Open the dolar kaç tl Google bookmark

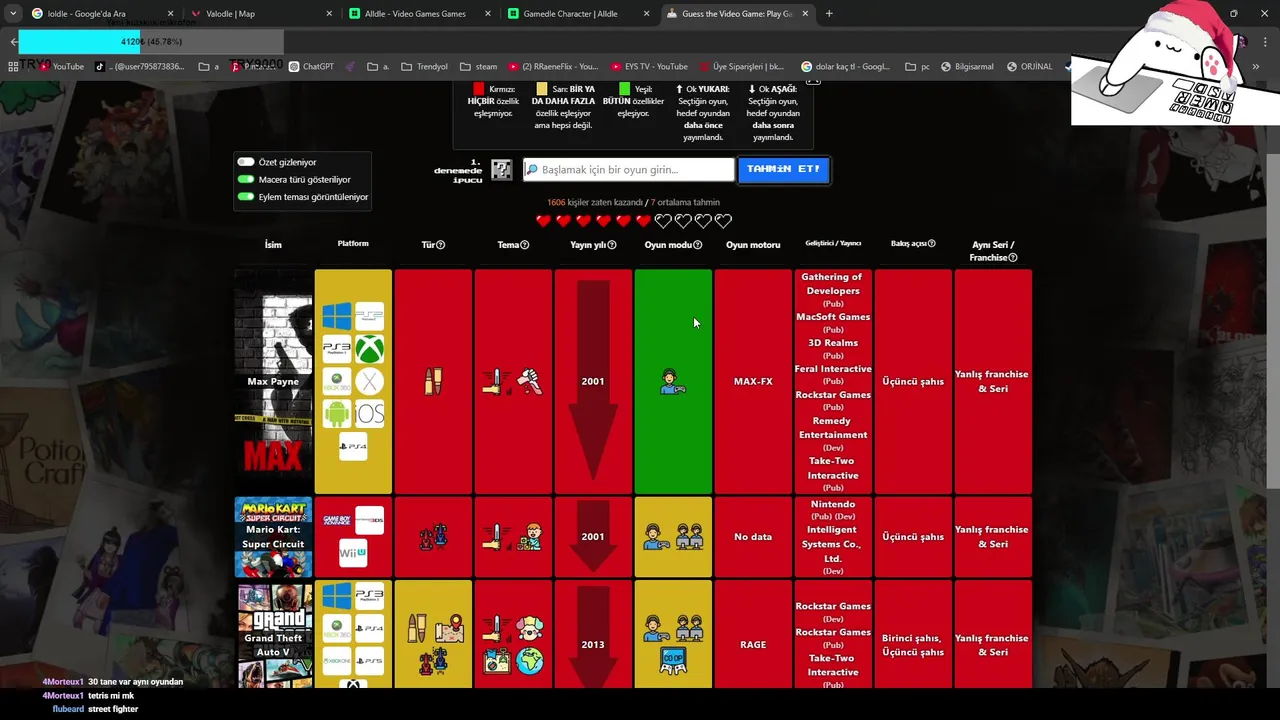point(845,67)
